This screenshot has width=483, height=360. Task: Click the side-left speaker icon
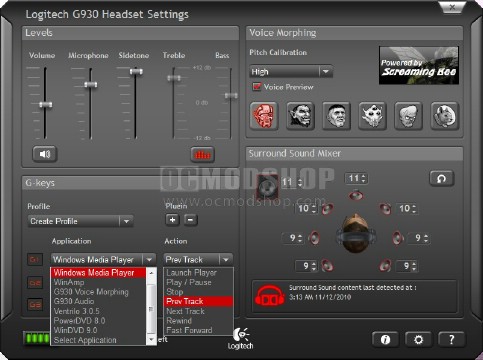(314, 238)
